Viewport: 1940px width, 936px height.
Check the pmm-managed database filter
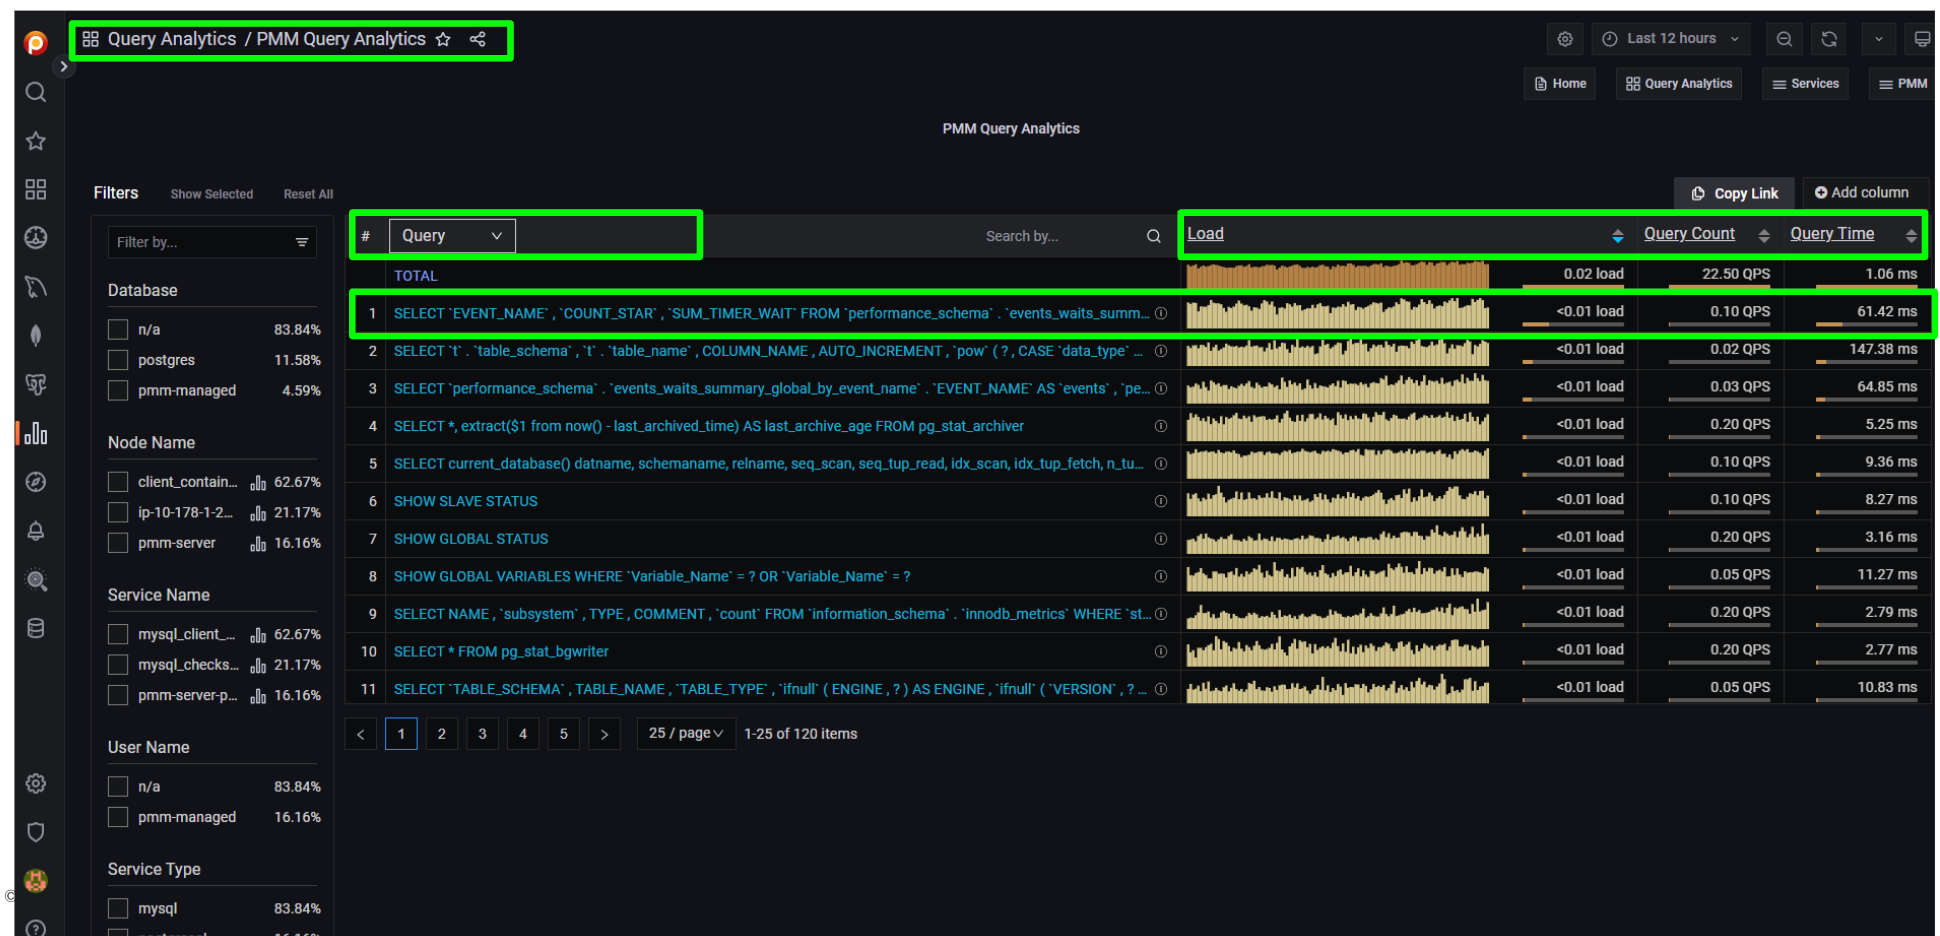point(118,390)
